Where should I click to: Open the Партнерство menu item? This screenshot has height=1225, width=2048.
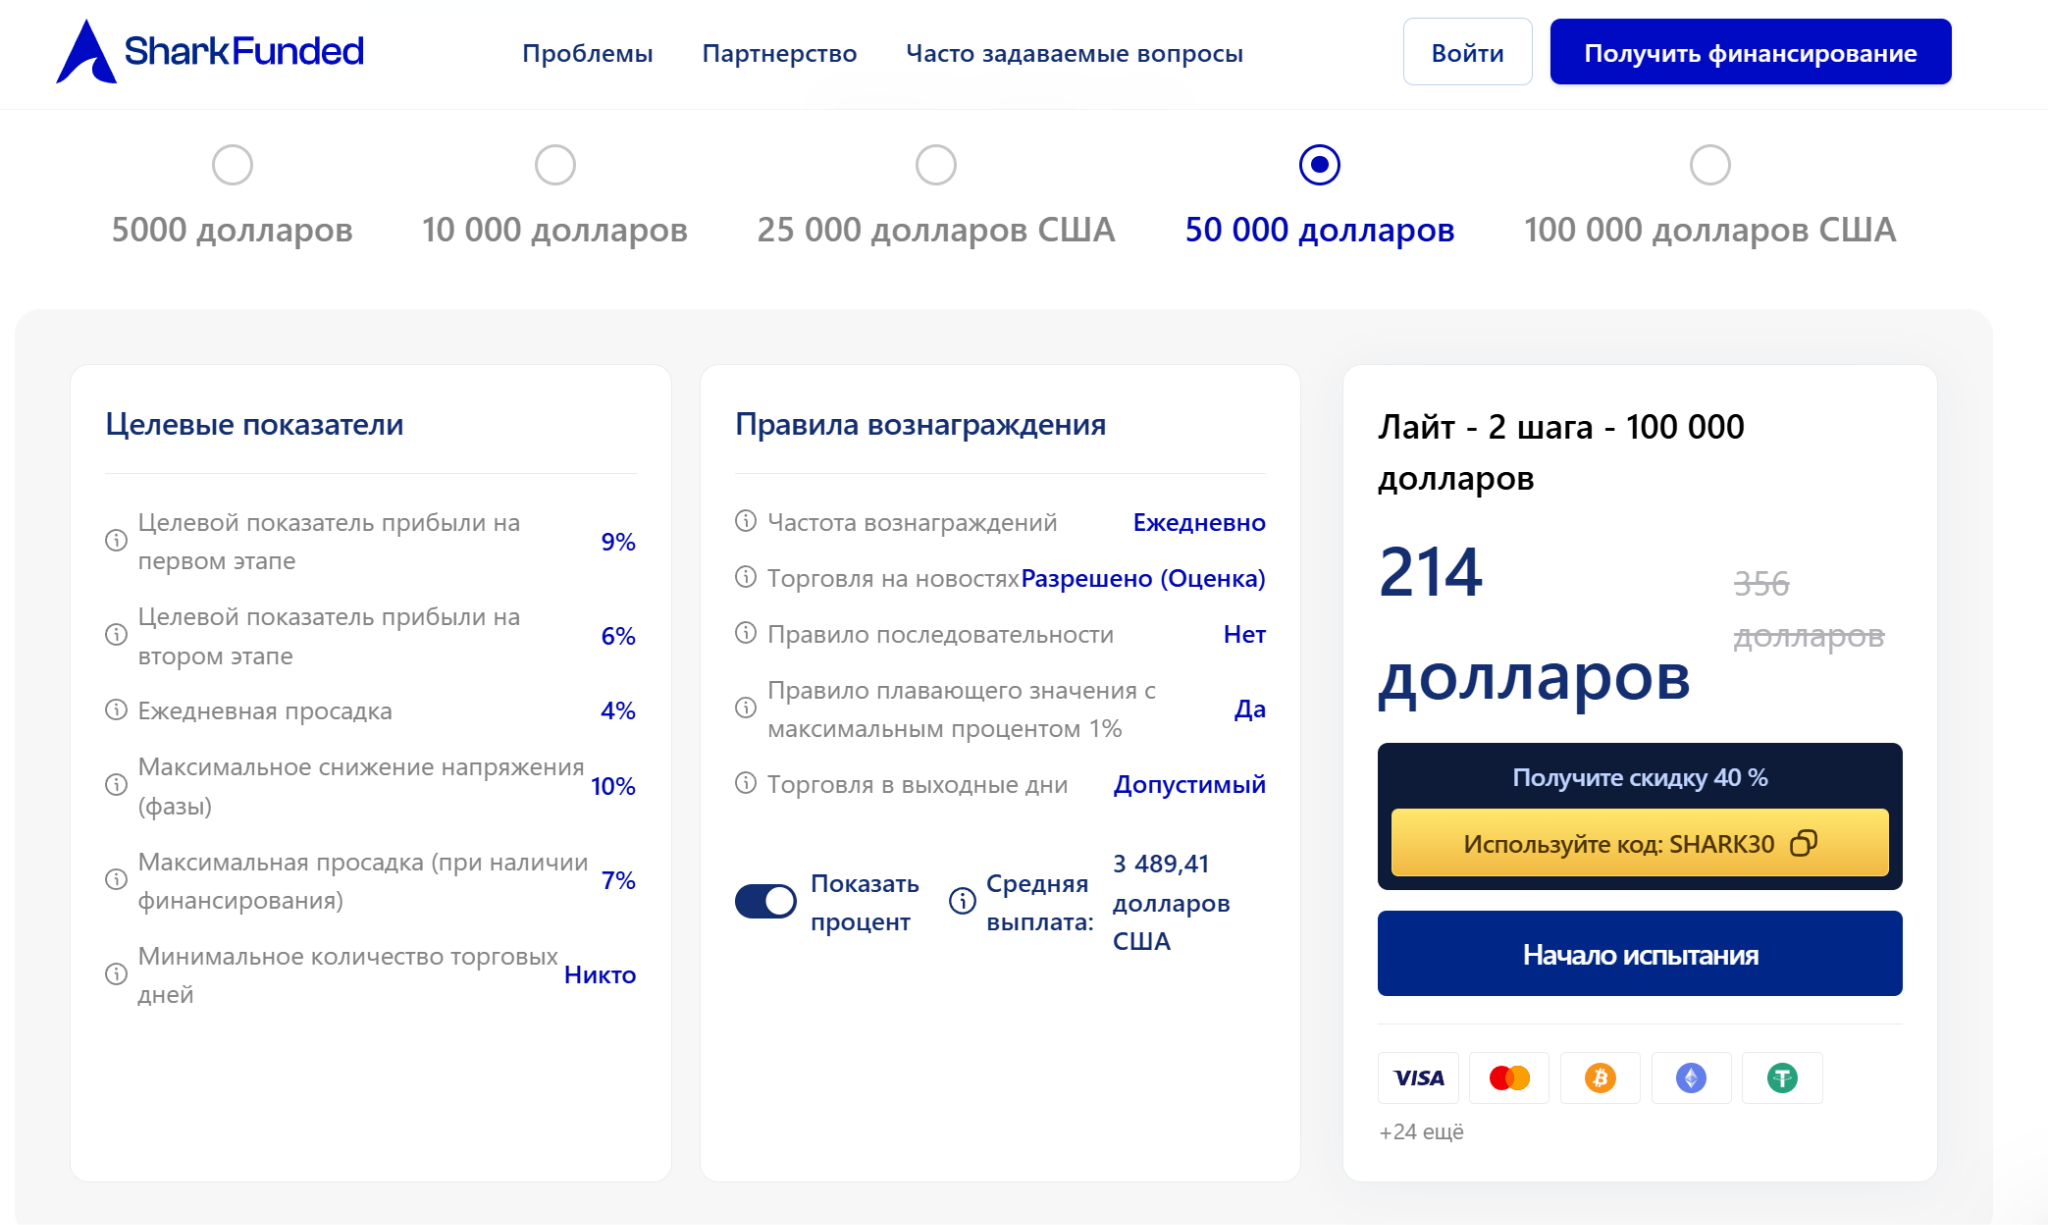tap(780, 53)
